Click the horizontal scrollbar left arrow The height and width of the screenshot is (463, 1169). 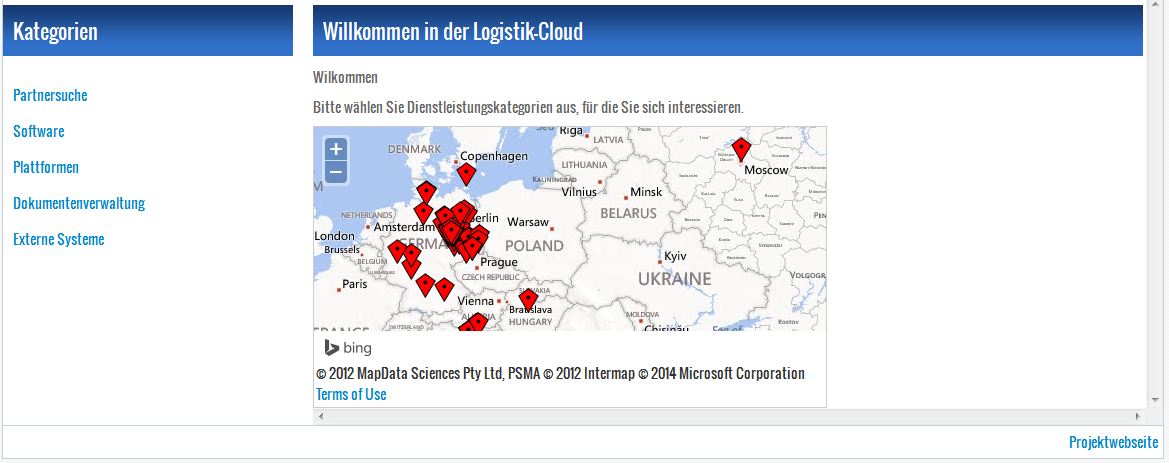321,416
